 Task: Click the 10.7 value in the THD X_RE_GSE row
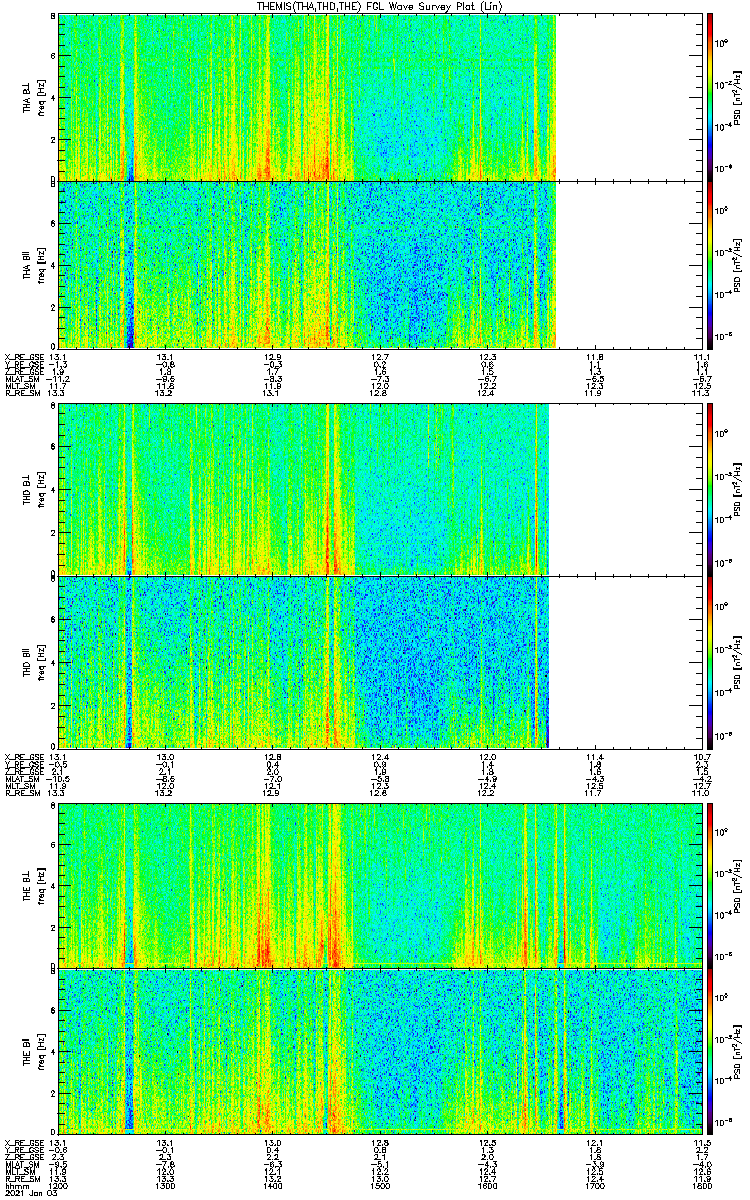point(701,757)
